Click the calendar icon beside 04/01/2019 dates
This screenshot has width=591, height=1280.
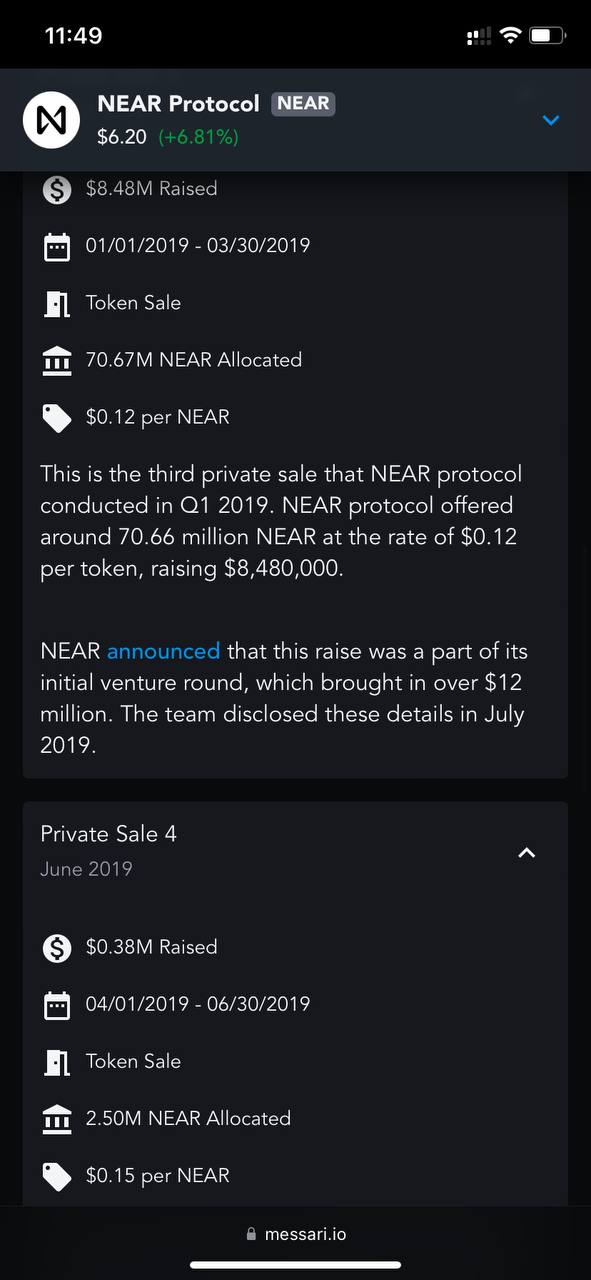(57, 1005)
